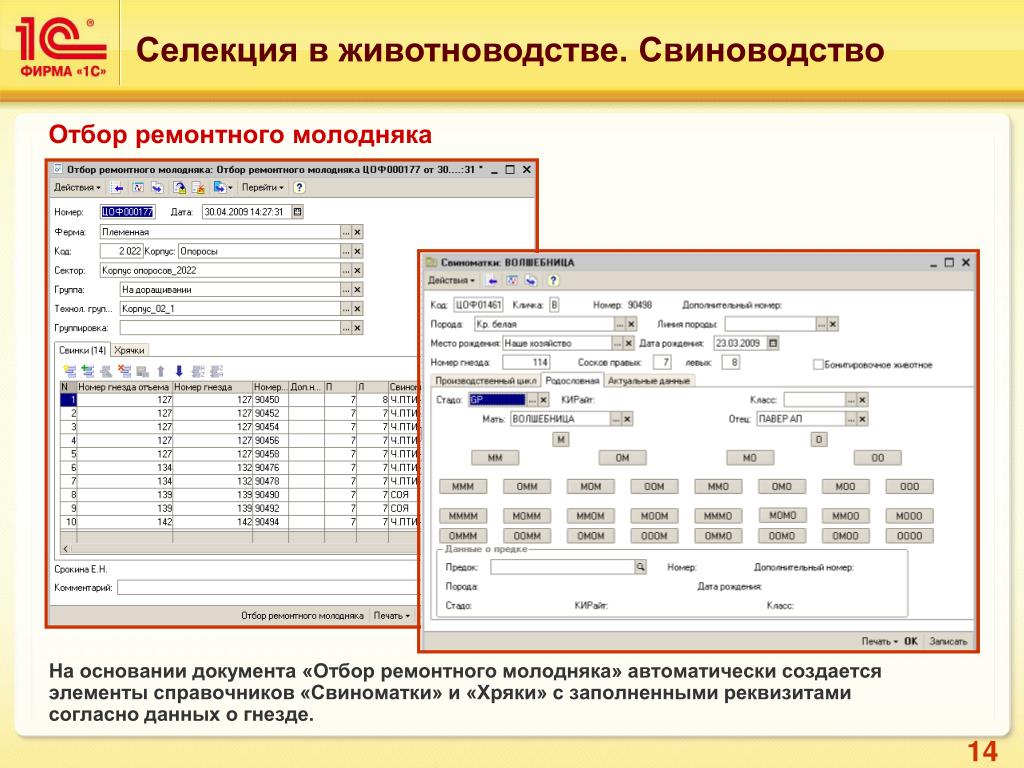Click Записать button in Свиноматки window
This screenshot has height=768, width=1024.
point(948,641)
